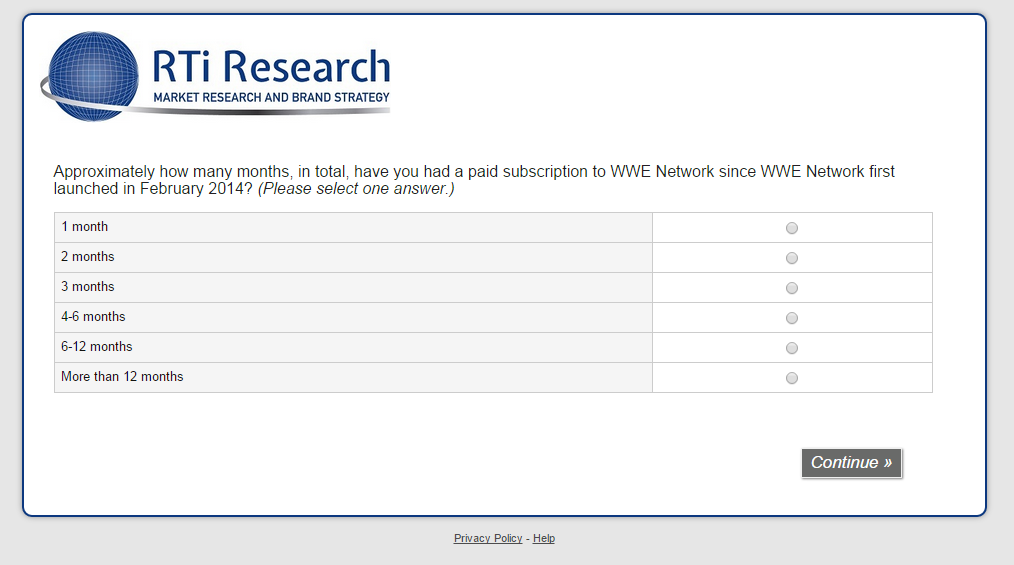Click the 'Please select one answer' instruction

pyautogui.click(x=356, y=188)
